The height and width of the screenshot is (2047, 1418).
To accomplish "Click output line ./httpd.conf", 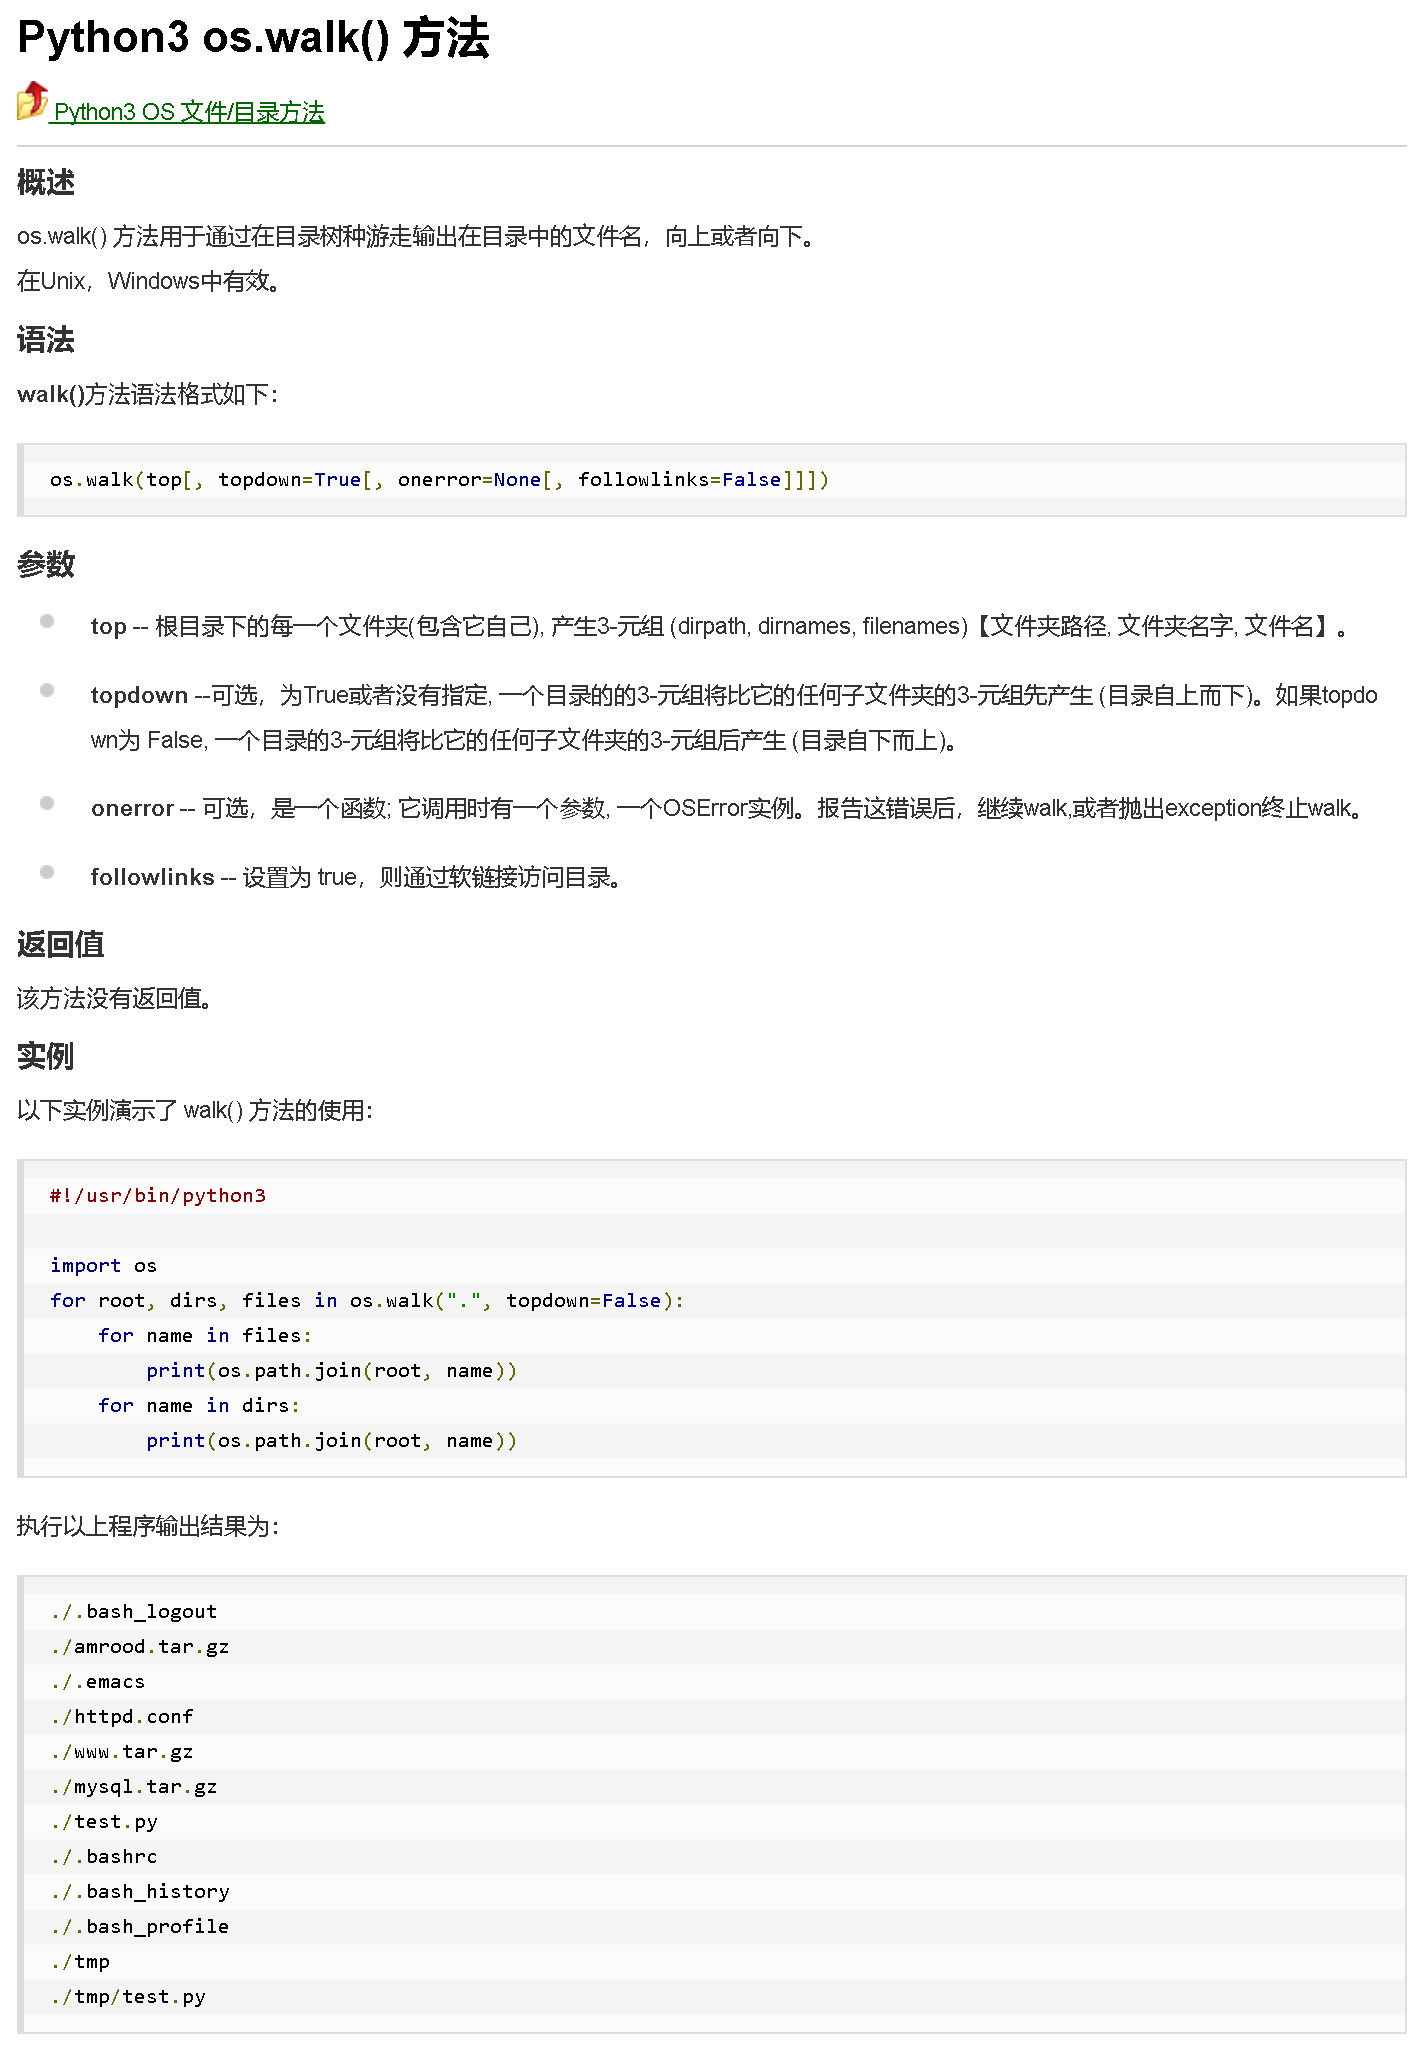I will [x=122, y=1717].
